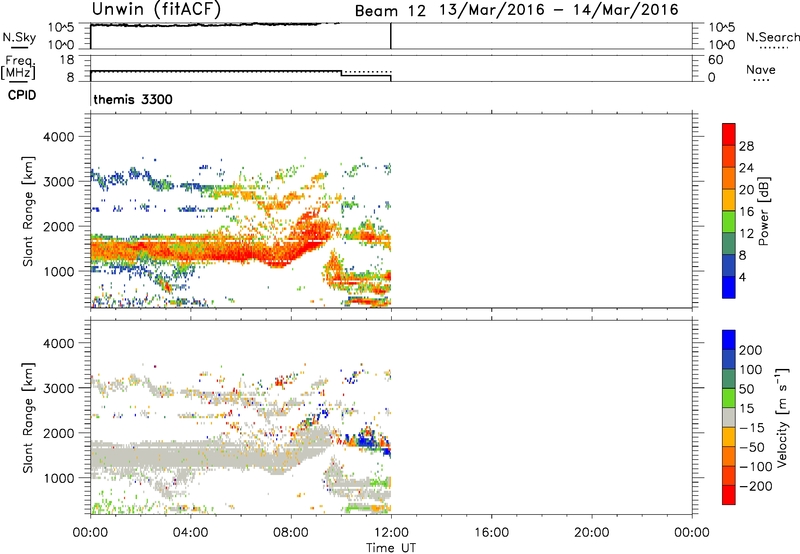Screen dimensions: 800x554
Task: Select the 'Freq. [MHz]' axis label
Action: pos(18,67)
